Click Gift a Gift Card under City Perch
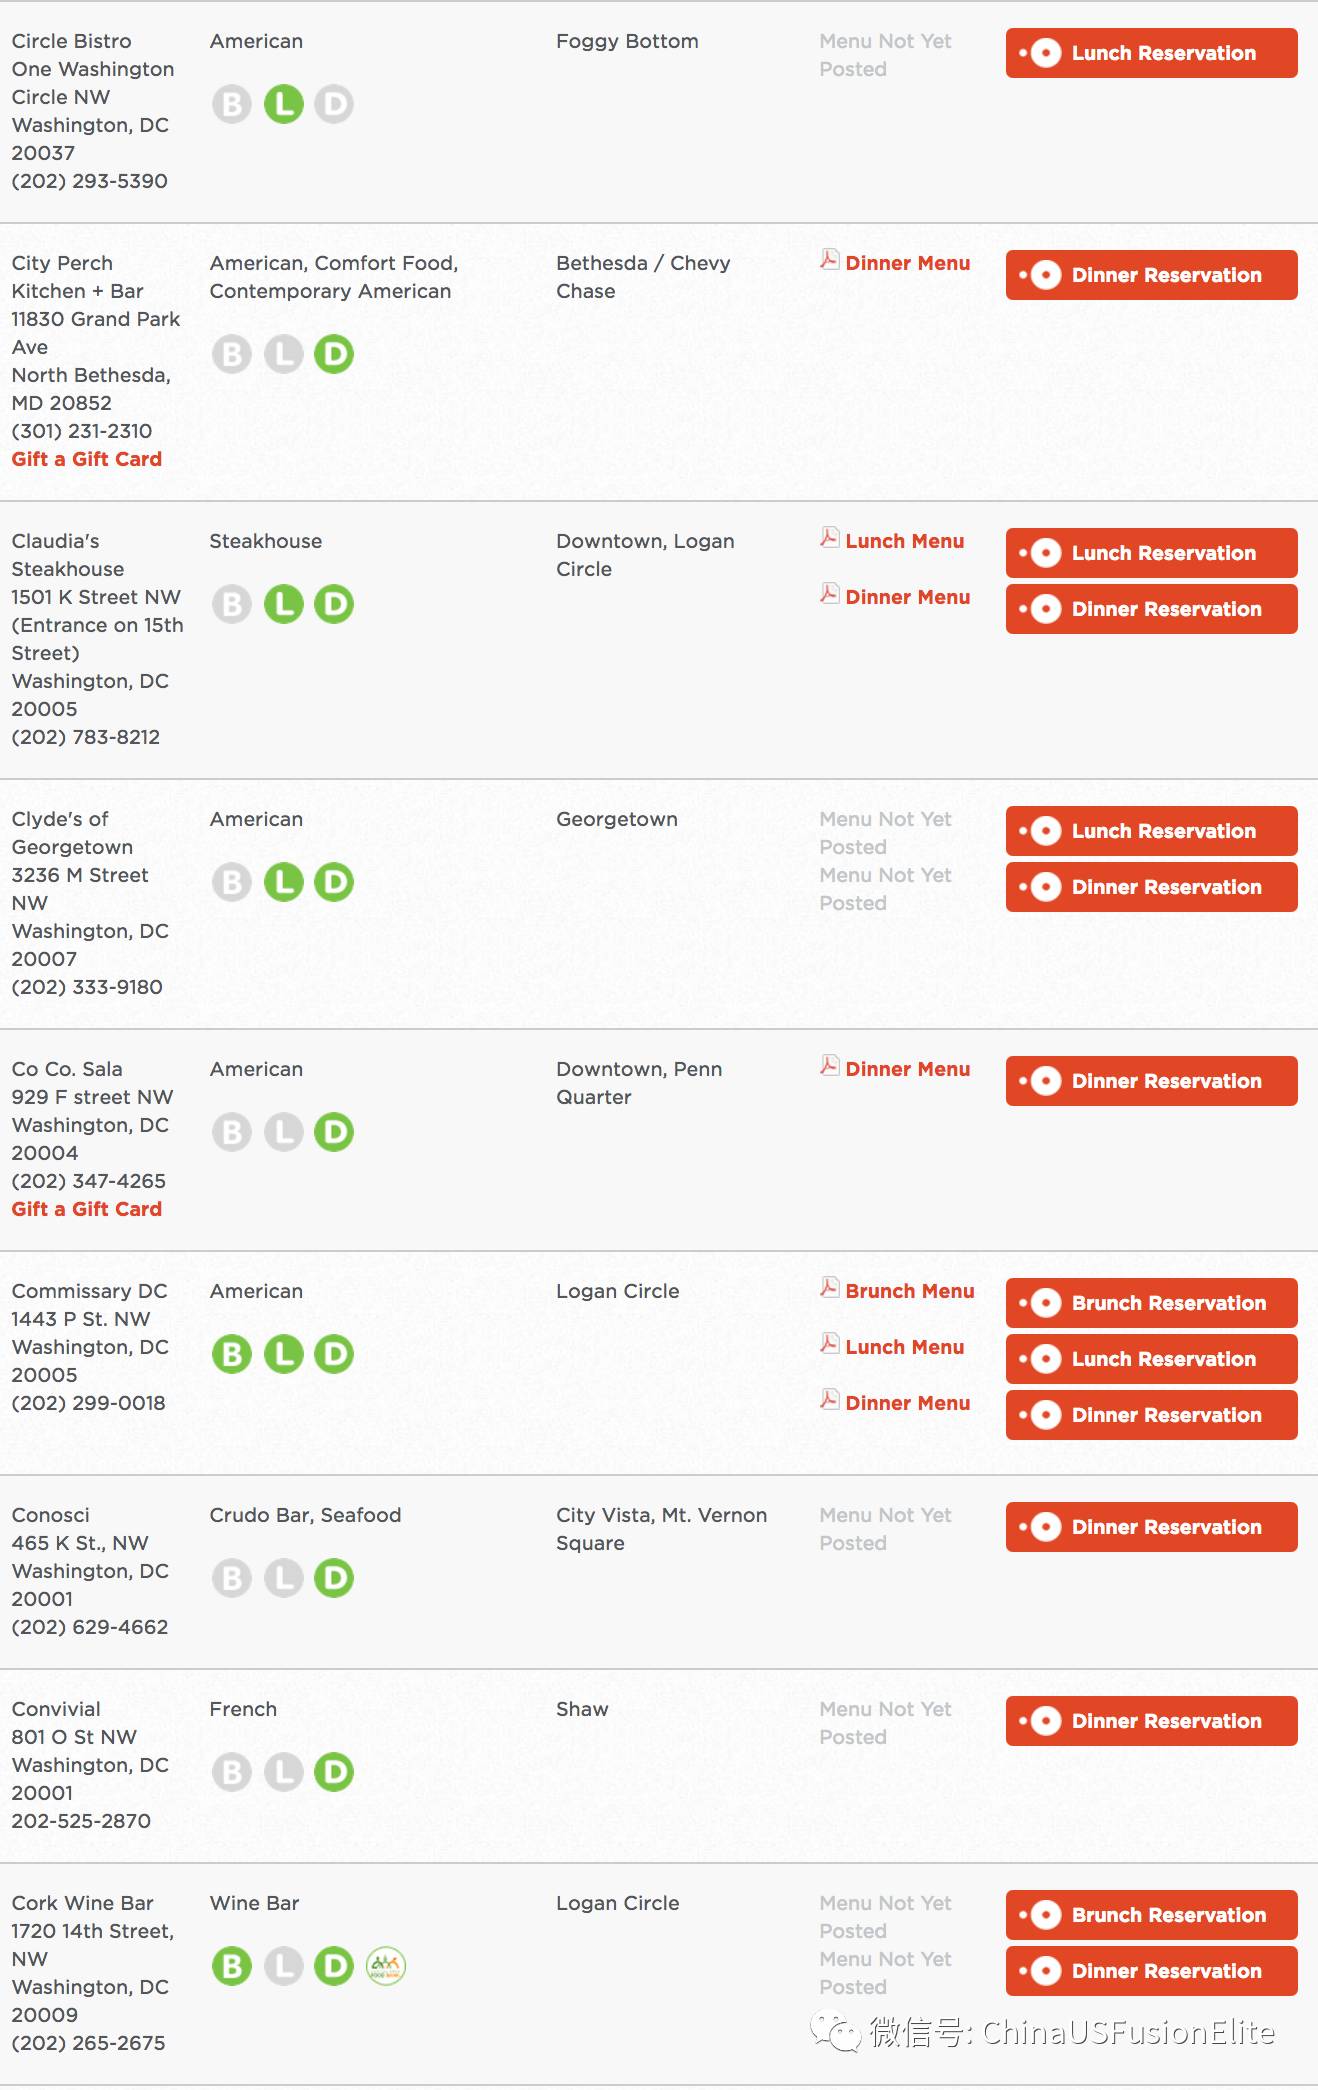The image size is (1318, 2090). 87,459
